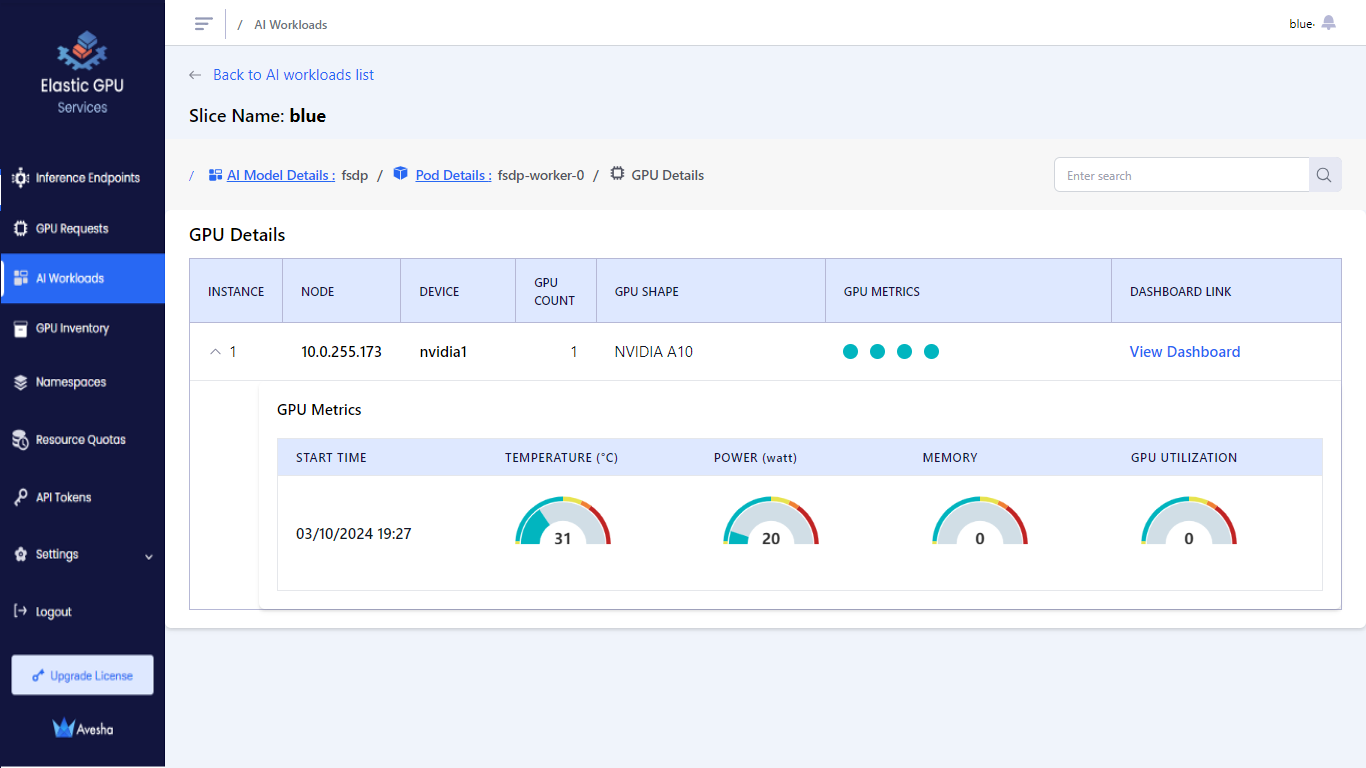
Task: Collapse instance 1 row chevron
Action: point(215,352)
